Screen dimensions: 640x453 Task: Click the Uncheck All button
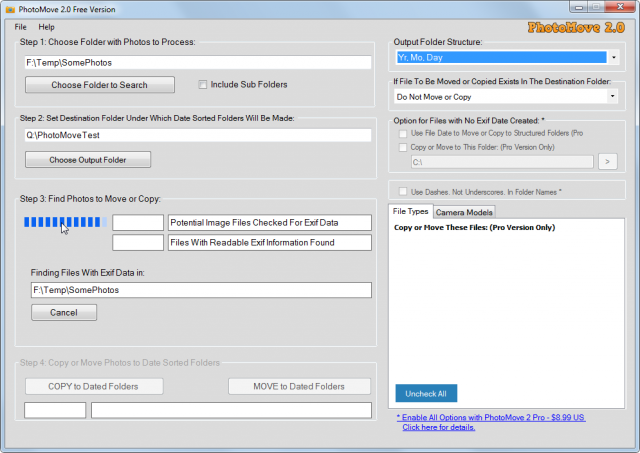(426, 393)
